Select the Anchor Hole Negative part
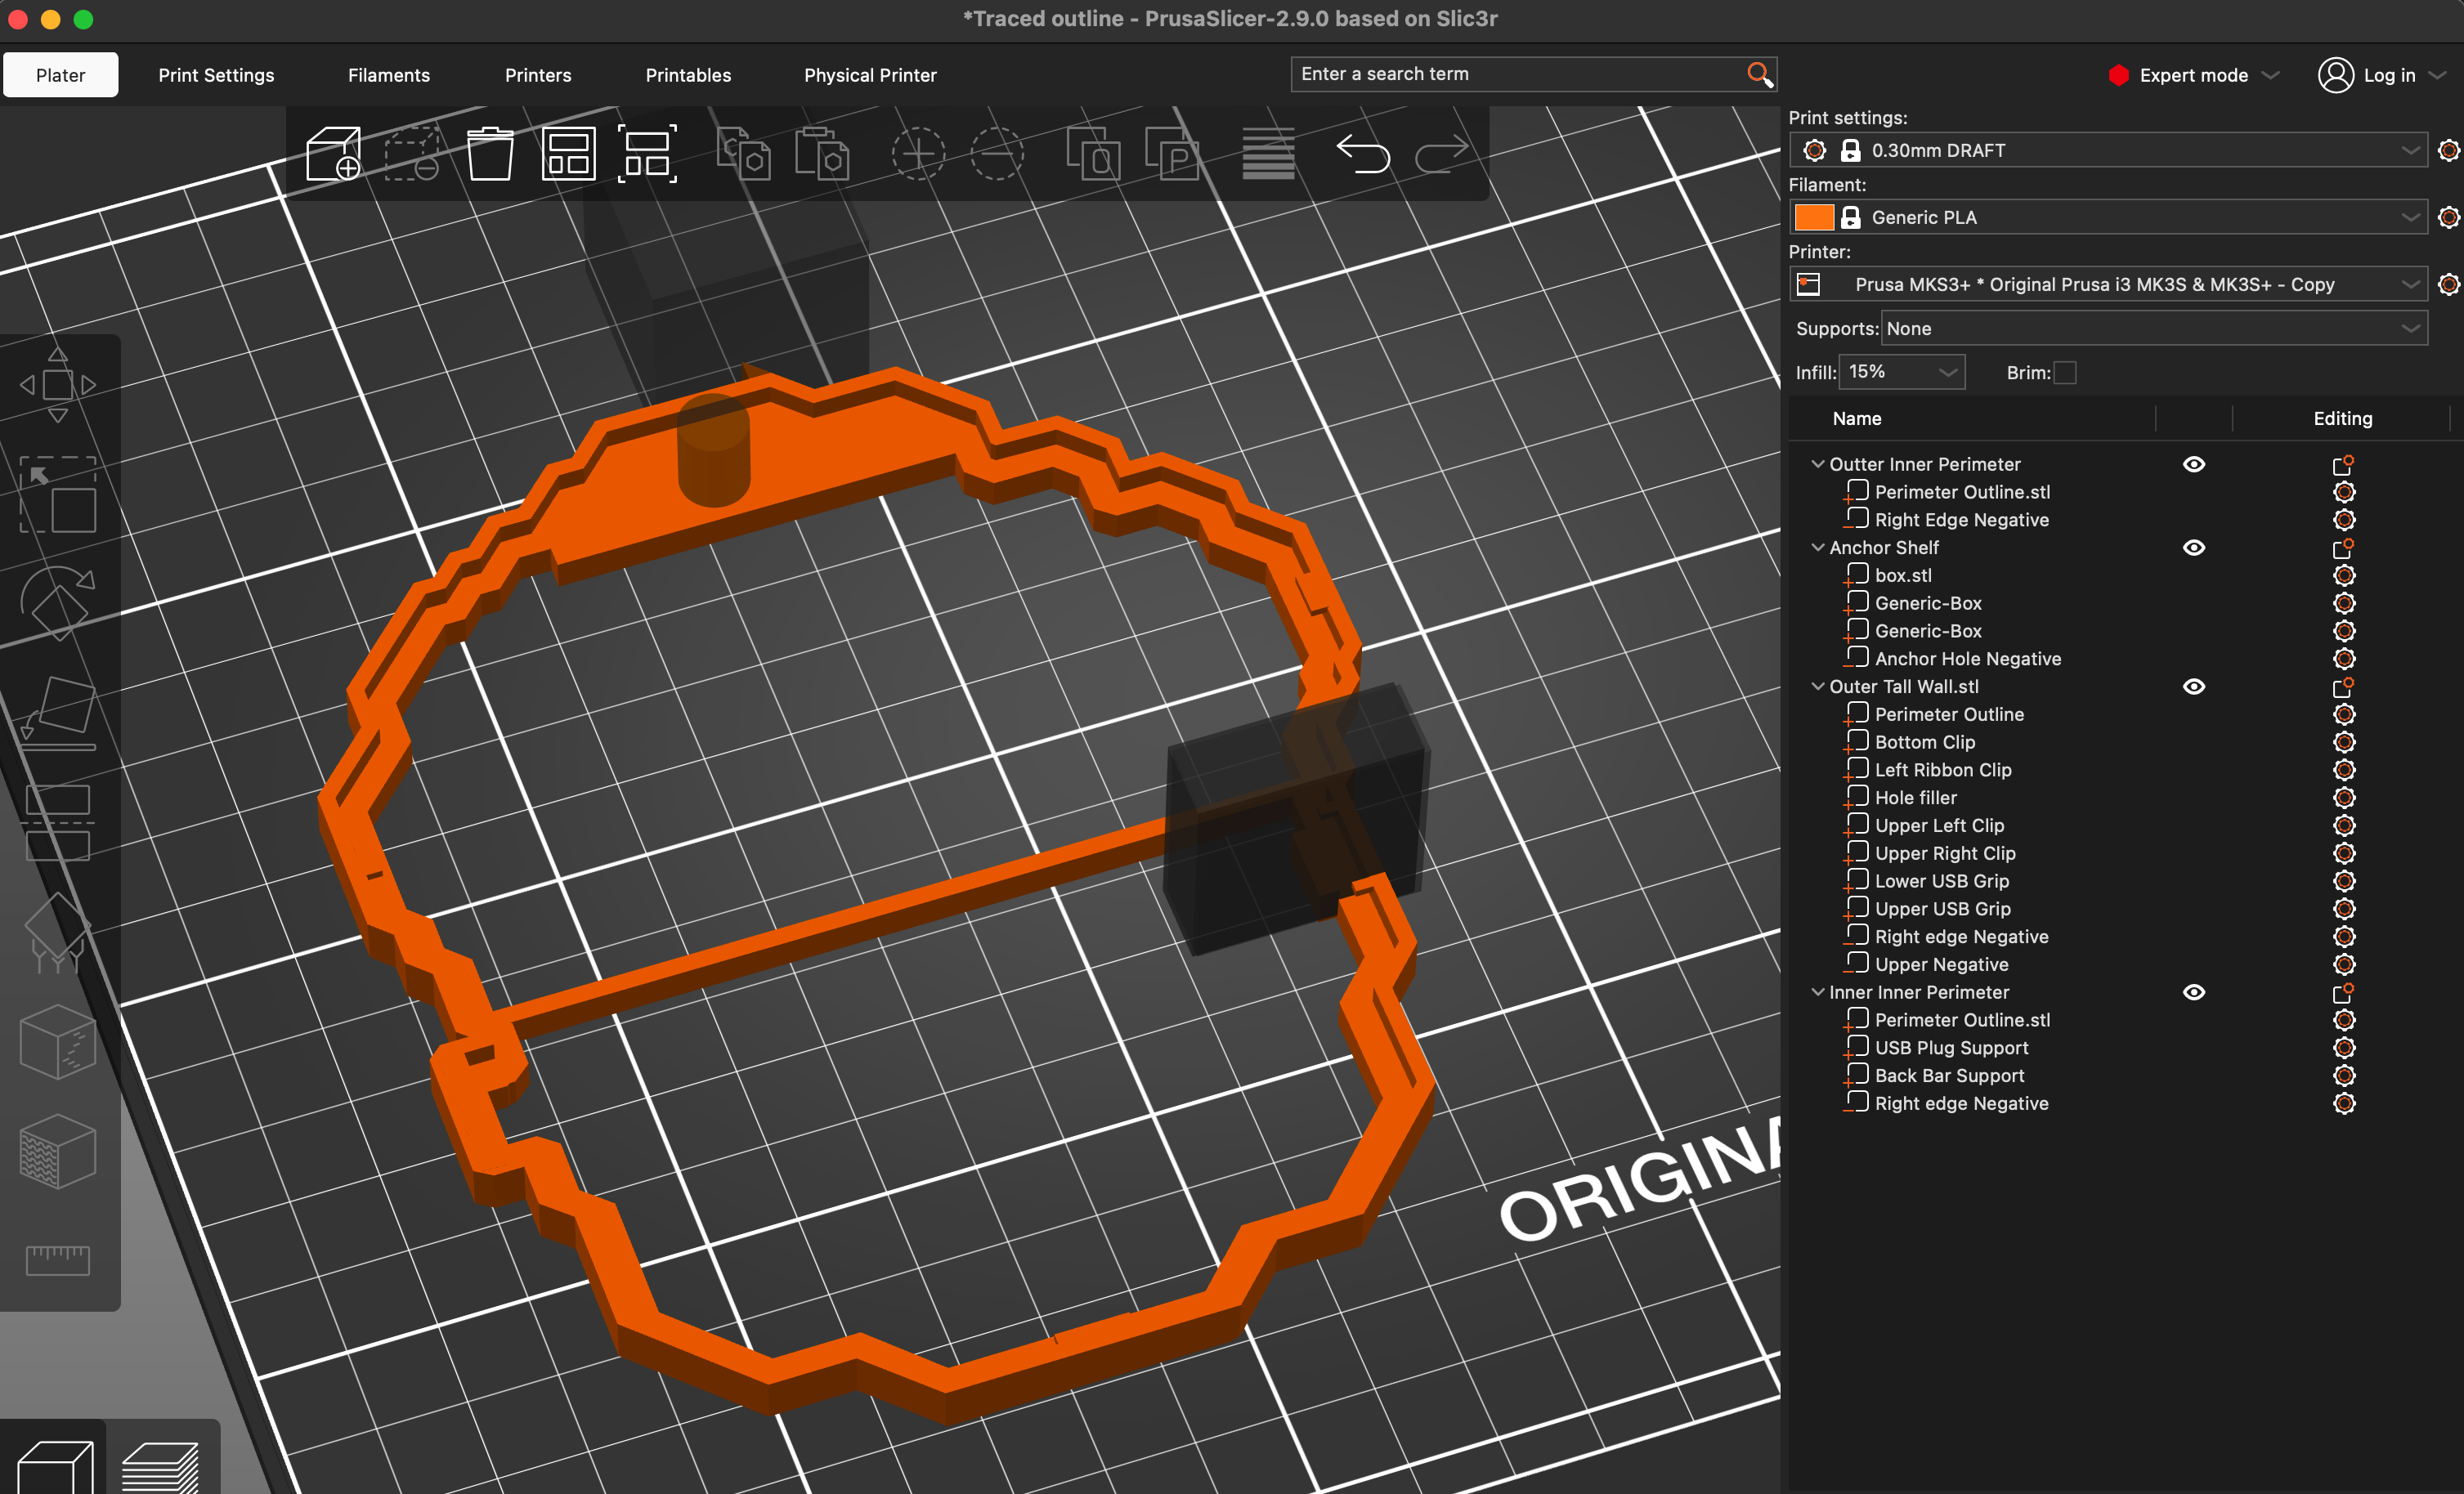 [1967, 659]
